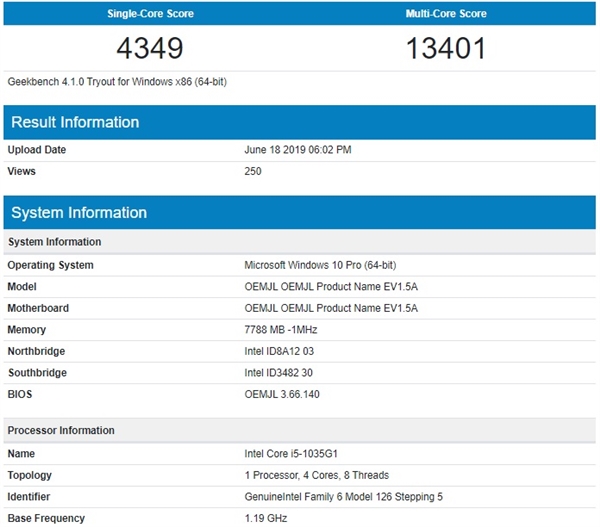Click the Views count 250
This screenshot has width=600, height=527.
point(253,171)
